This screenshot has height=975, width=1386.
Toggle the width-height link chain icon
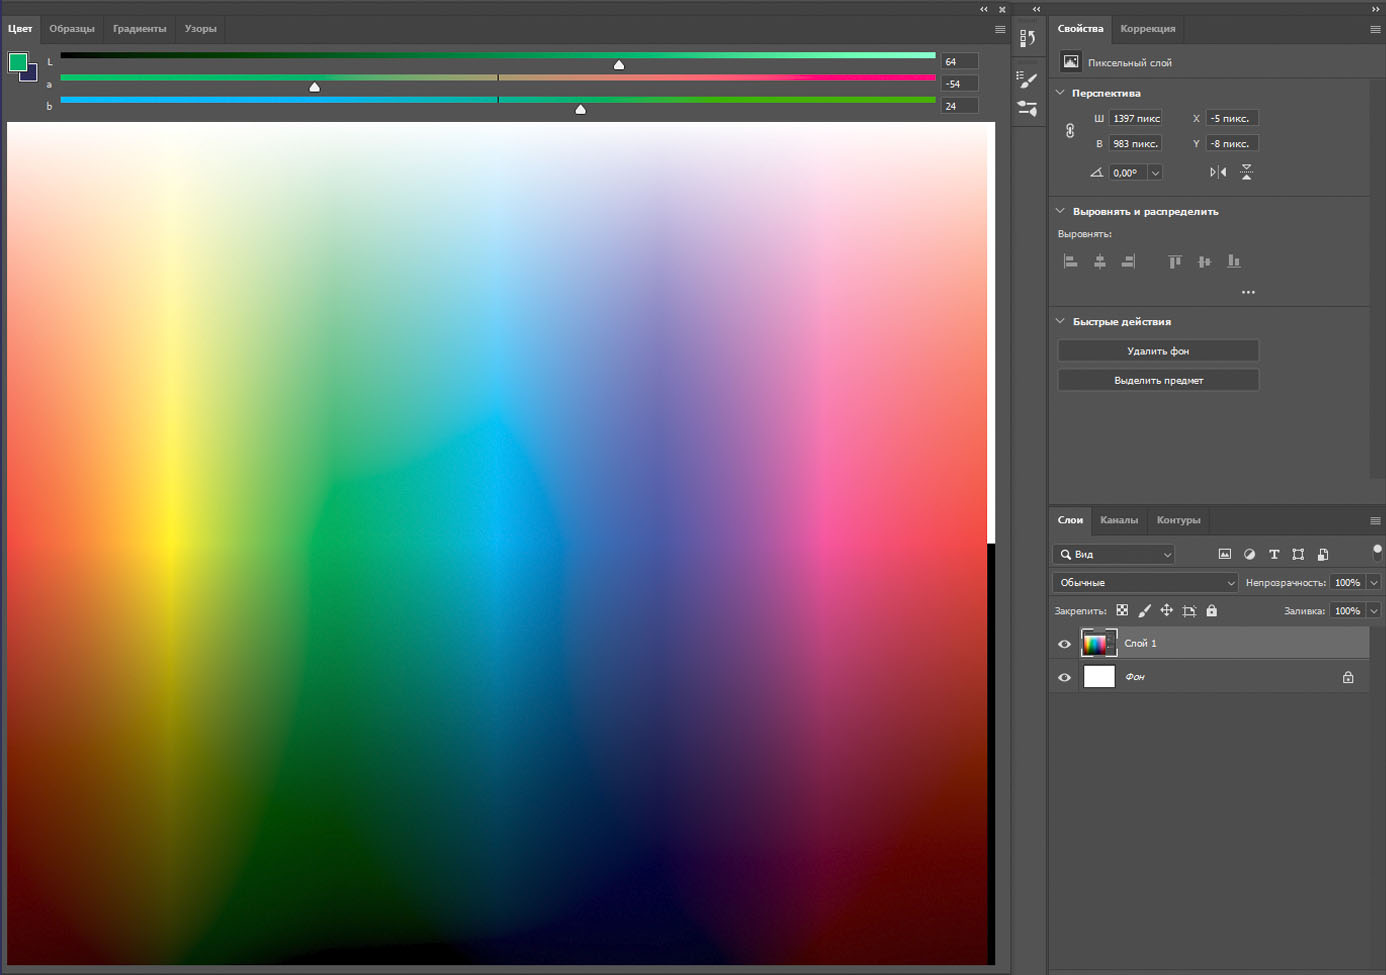point(1070,131)
